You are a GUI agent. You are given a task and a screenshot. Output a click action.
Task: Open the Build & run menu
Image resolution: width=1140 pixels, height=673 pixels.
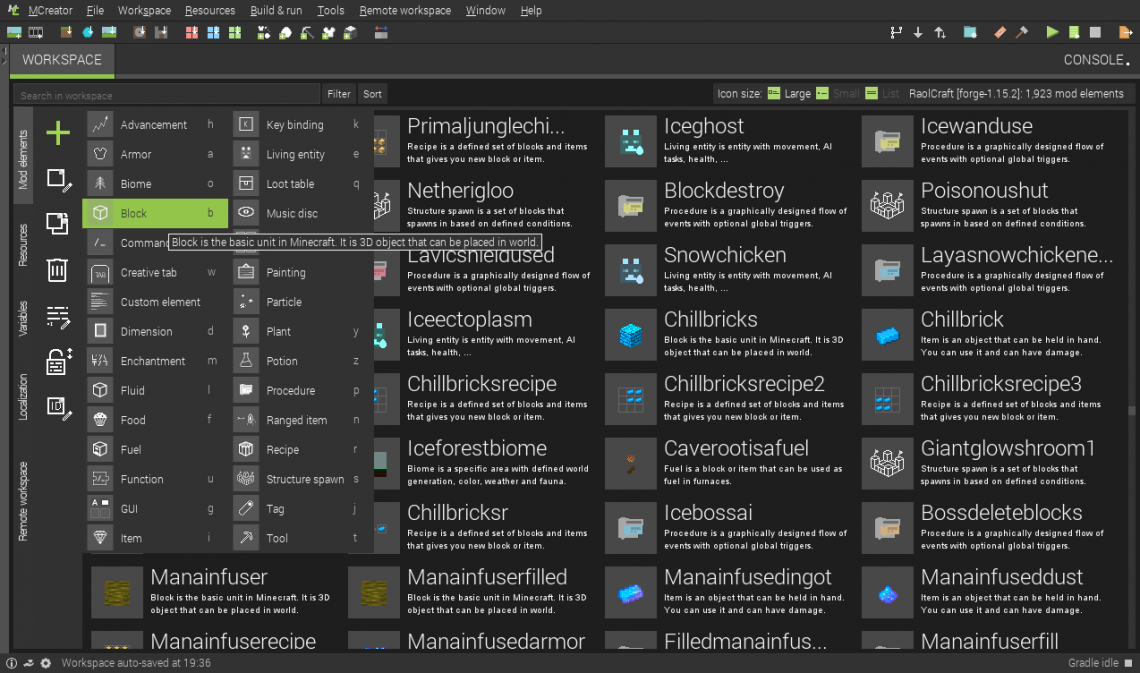[276, 10]
